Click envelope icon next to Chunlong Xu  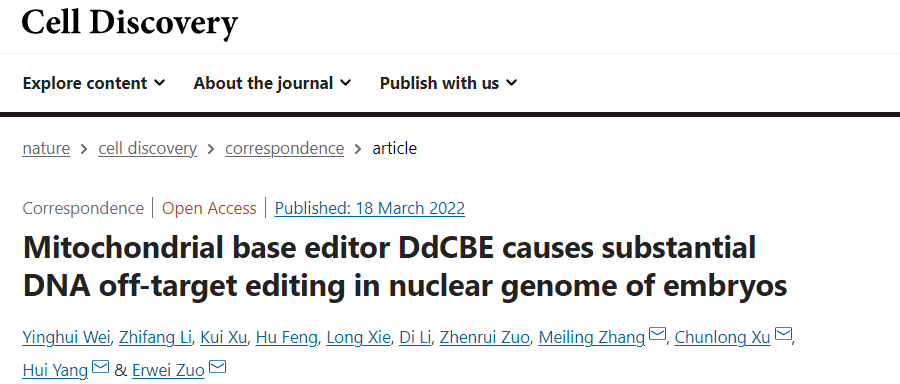783,334
